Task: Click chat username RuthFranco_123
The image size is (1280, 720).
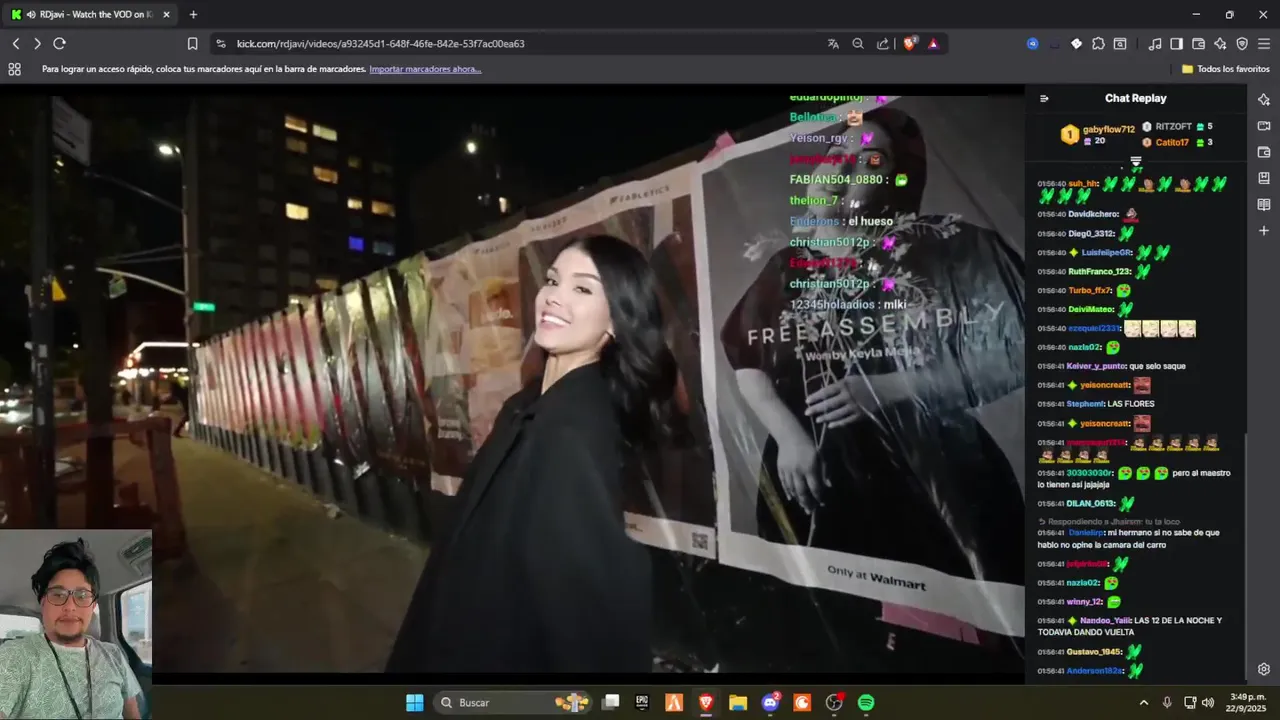Action: pyautogui.click(x=1099, y=271)
